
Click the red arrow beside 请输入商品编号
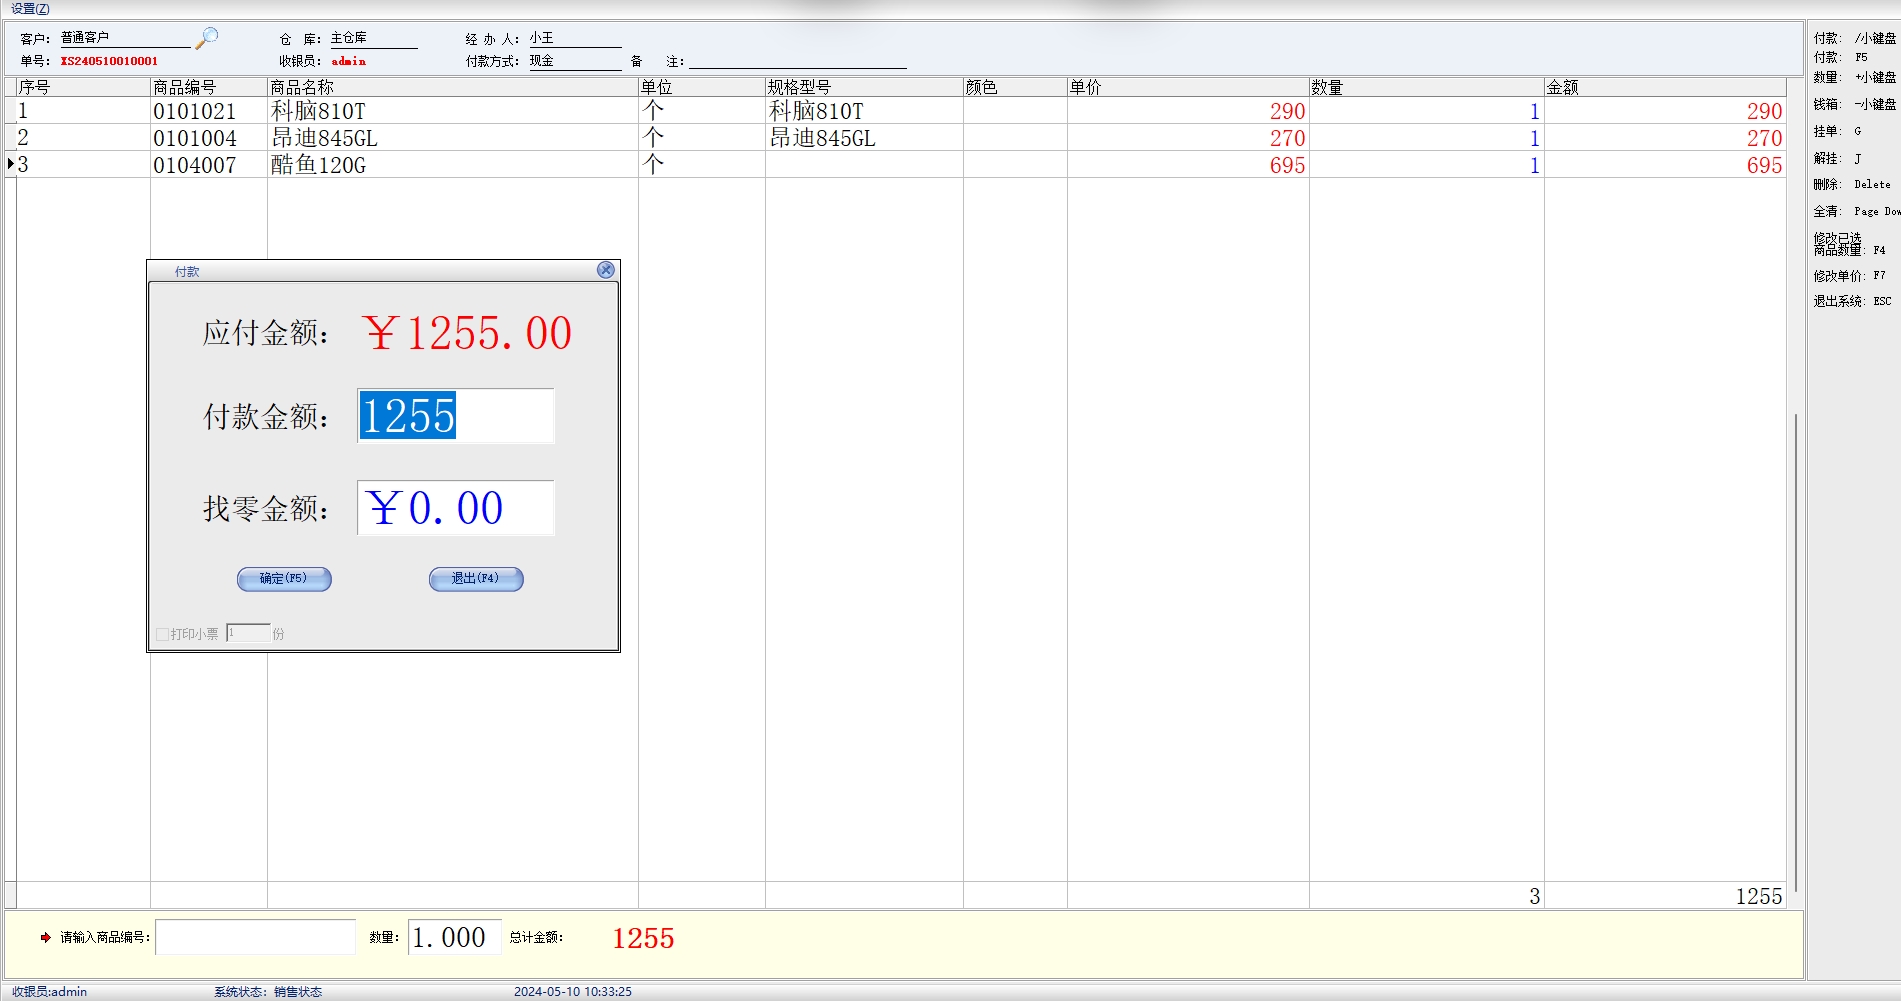coord(45,937)
